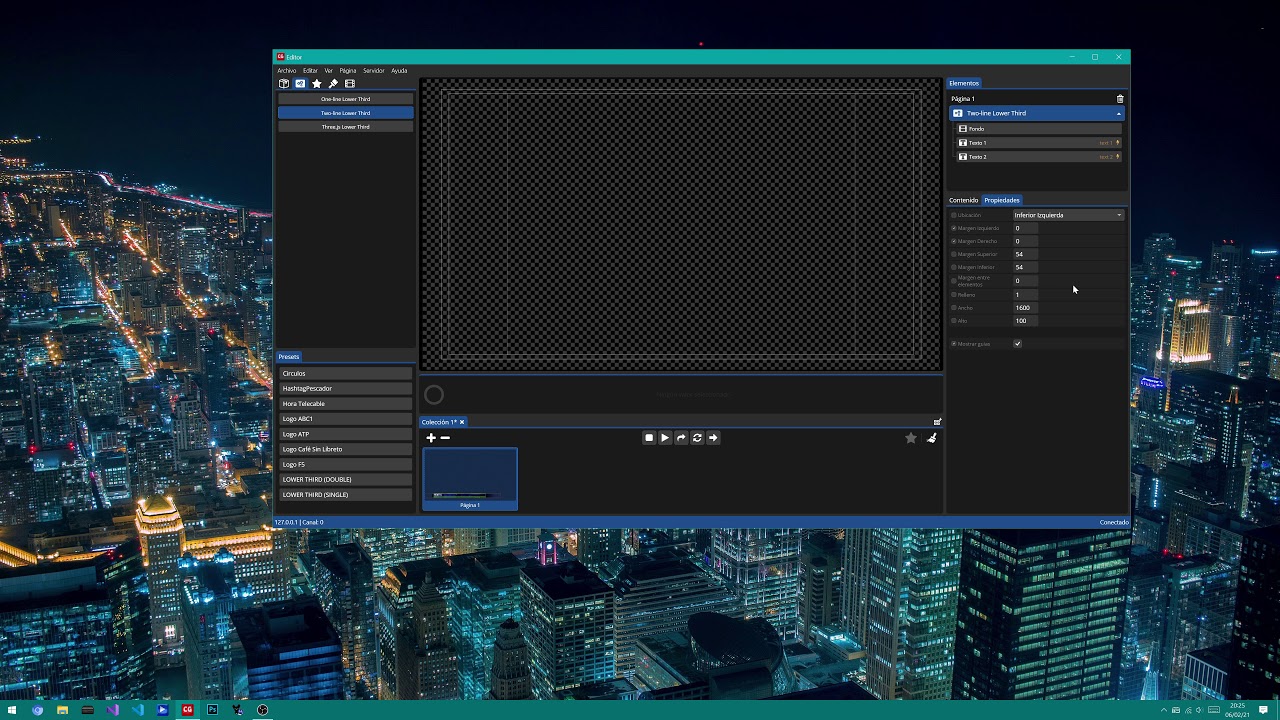Select the Logo Café Sin Libreto preset
This screenshot has height=720, width=1280.
(345, 449)
